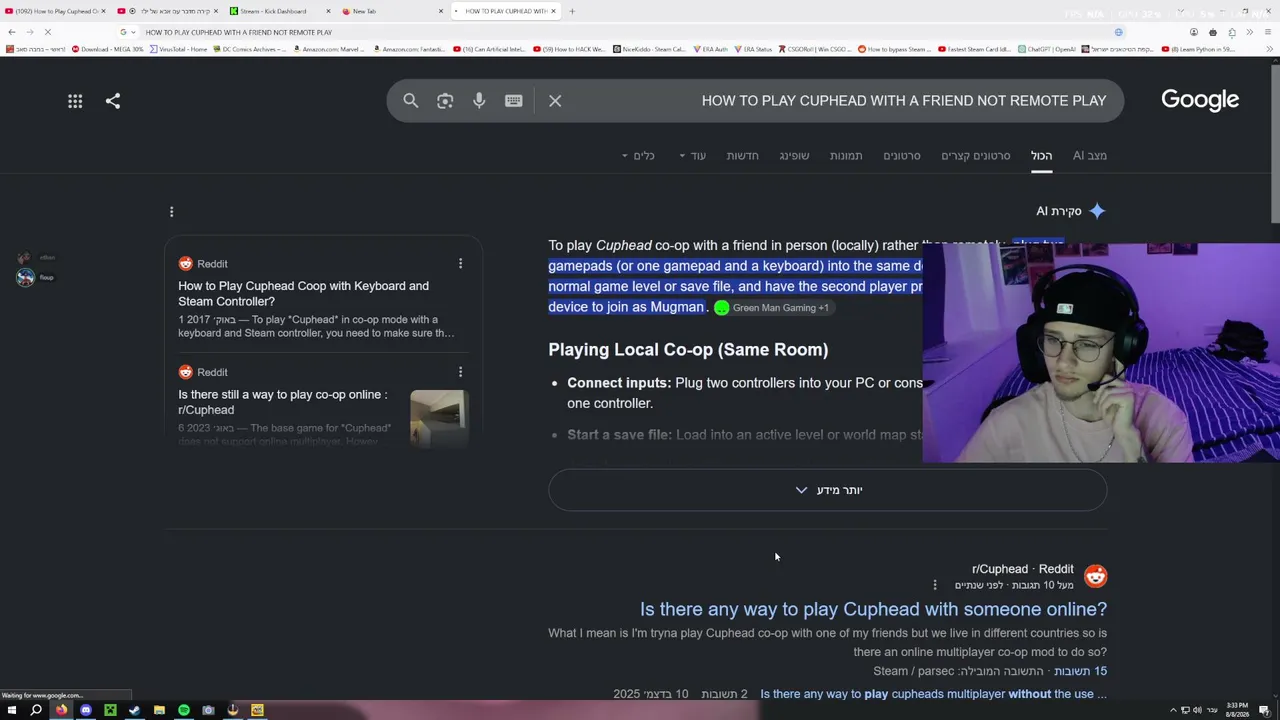Open Google Lens image search
1280x720 pixels.
445,101
